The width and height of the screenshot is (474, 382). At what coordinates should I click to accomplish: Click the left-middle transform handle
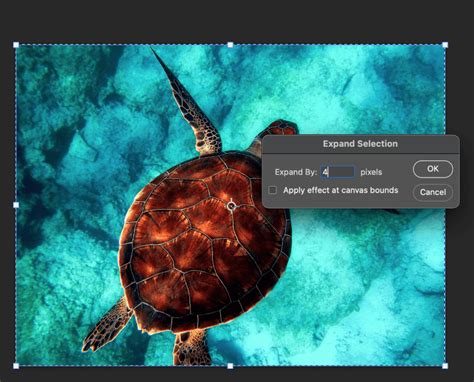[16, 205]
